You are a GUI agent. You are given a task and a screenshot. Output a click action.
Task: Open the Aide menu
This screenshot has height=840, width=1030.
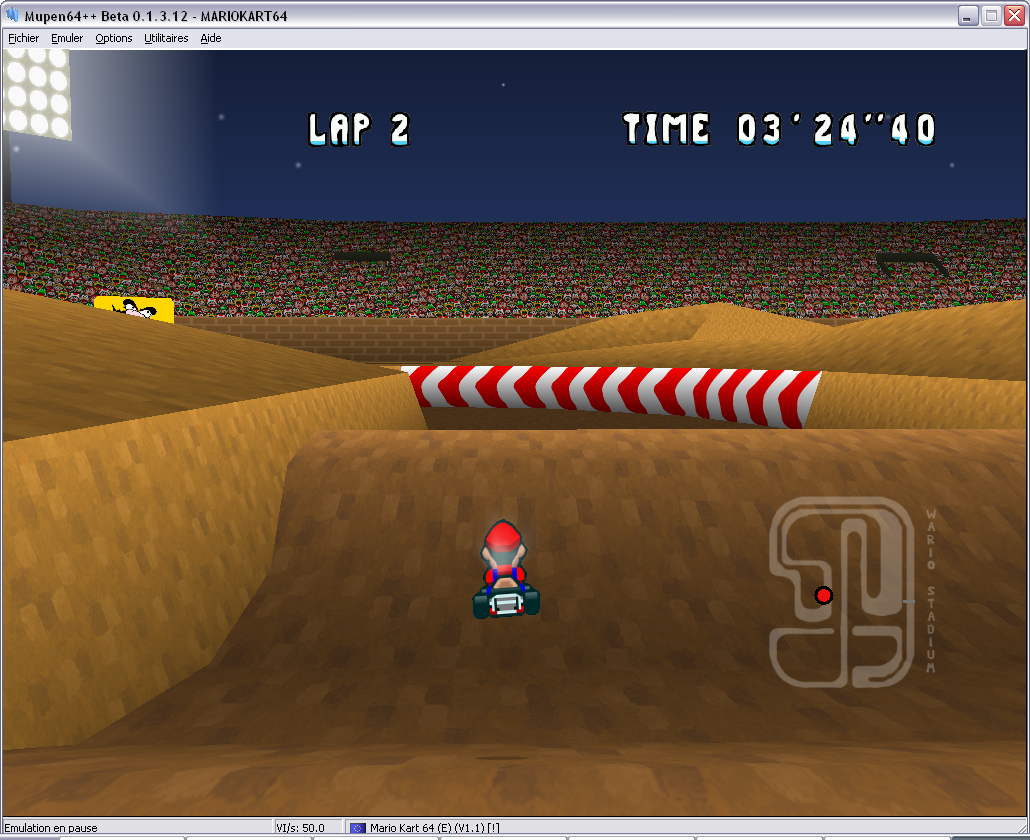[x=211, y=38]
